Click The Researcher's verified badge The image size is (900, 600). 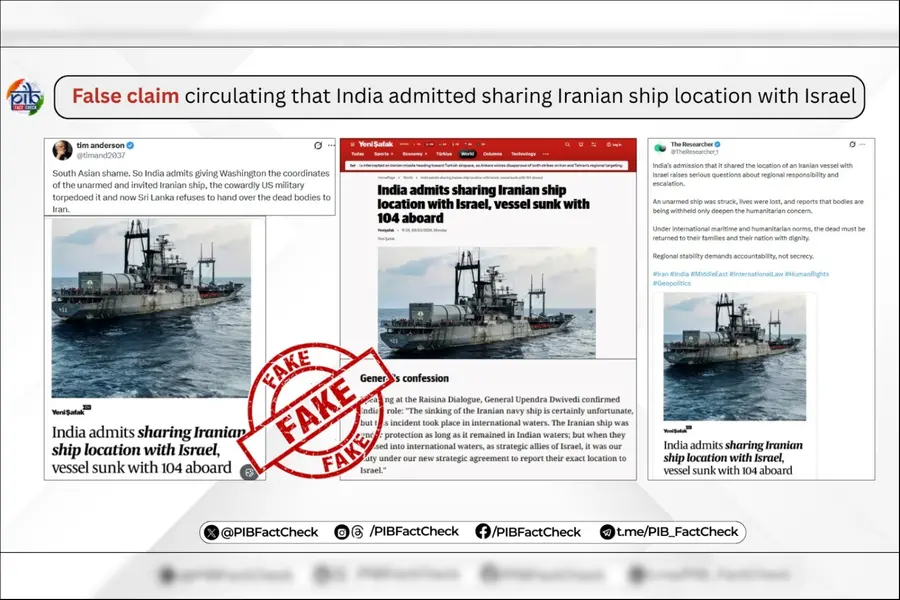point(717,144)
